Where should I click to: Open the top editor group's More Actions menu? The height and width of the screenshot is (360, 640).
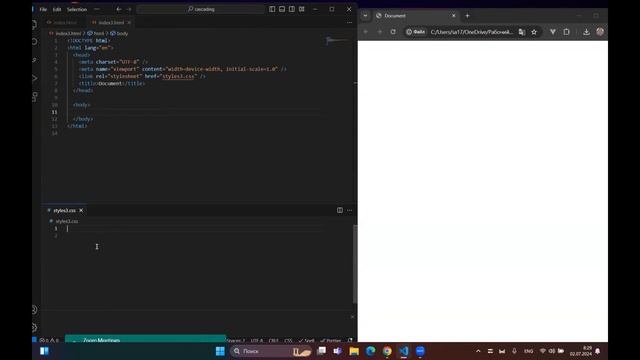[x=349, y=22]
